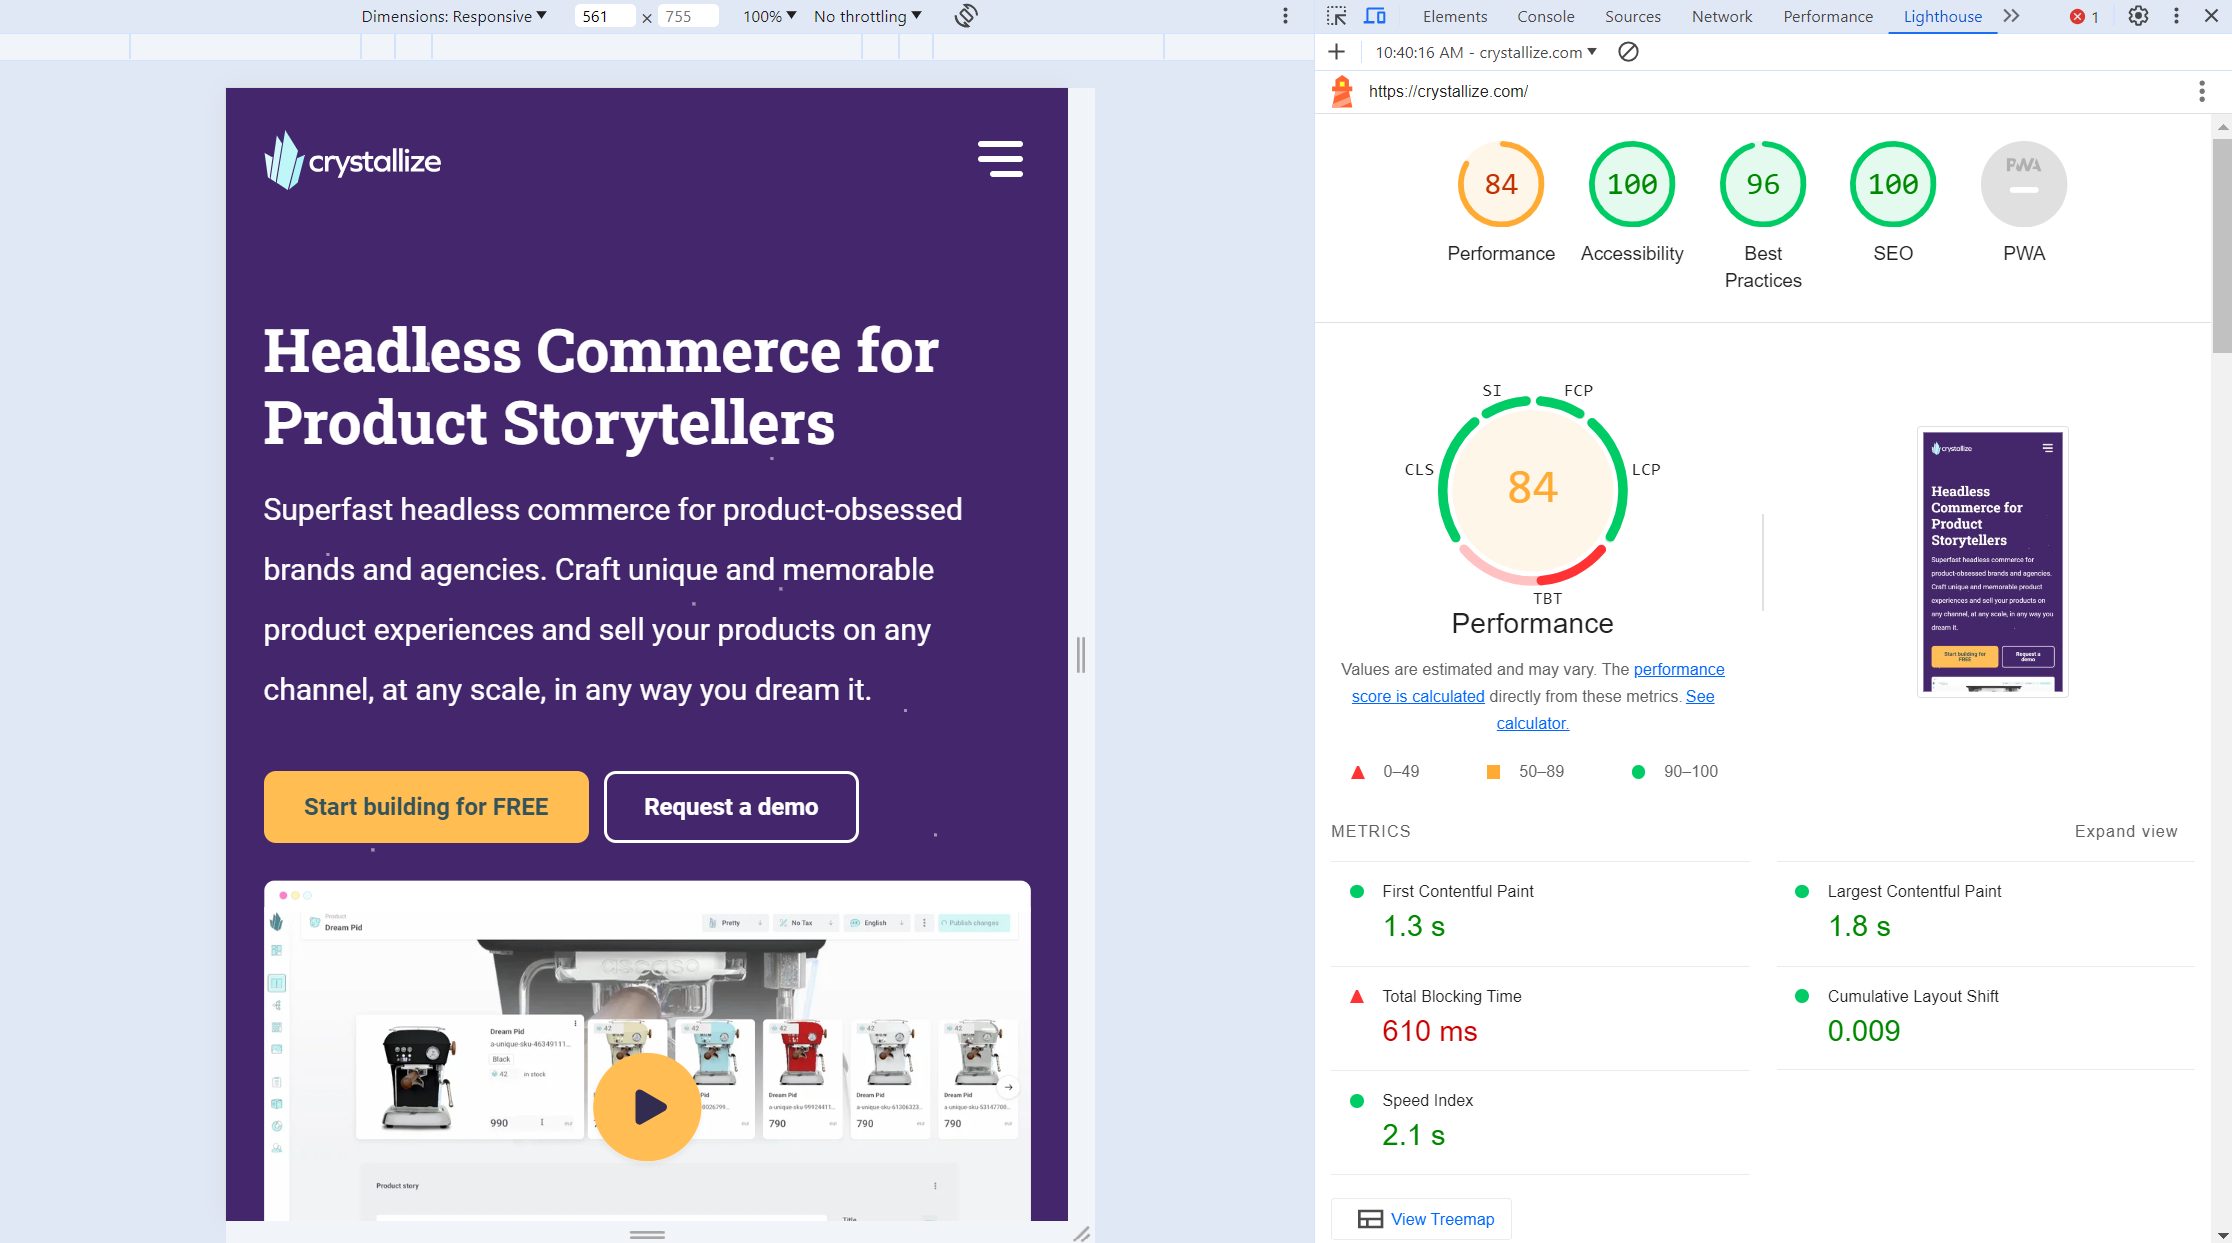Click the viewport right resize handle
The height and width of the screenshot is (1243, 2232).
coord(1081,655)
